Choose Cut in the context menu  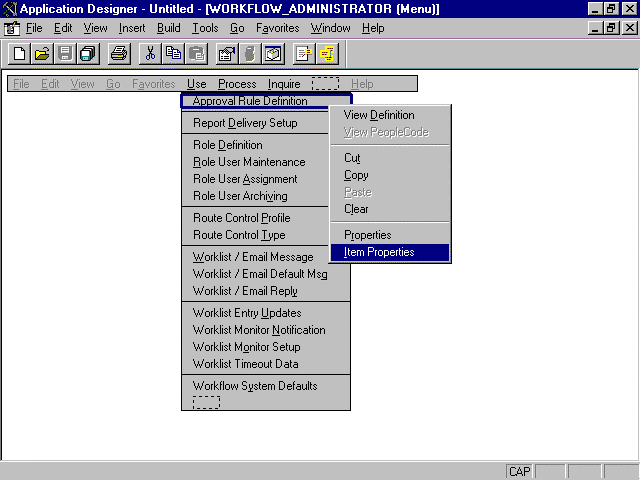(x=390, y=158)
